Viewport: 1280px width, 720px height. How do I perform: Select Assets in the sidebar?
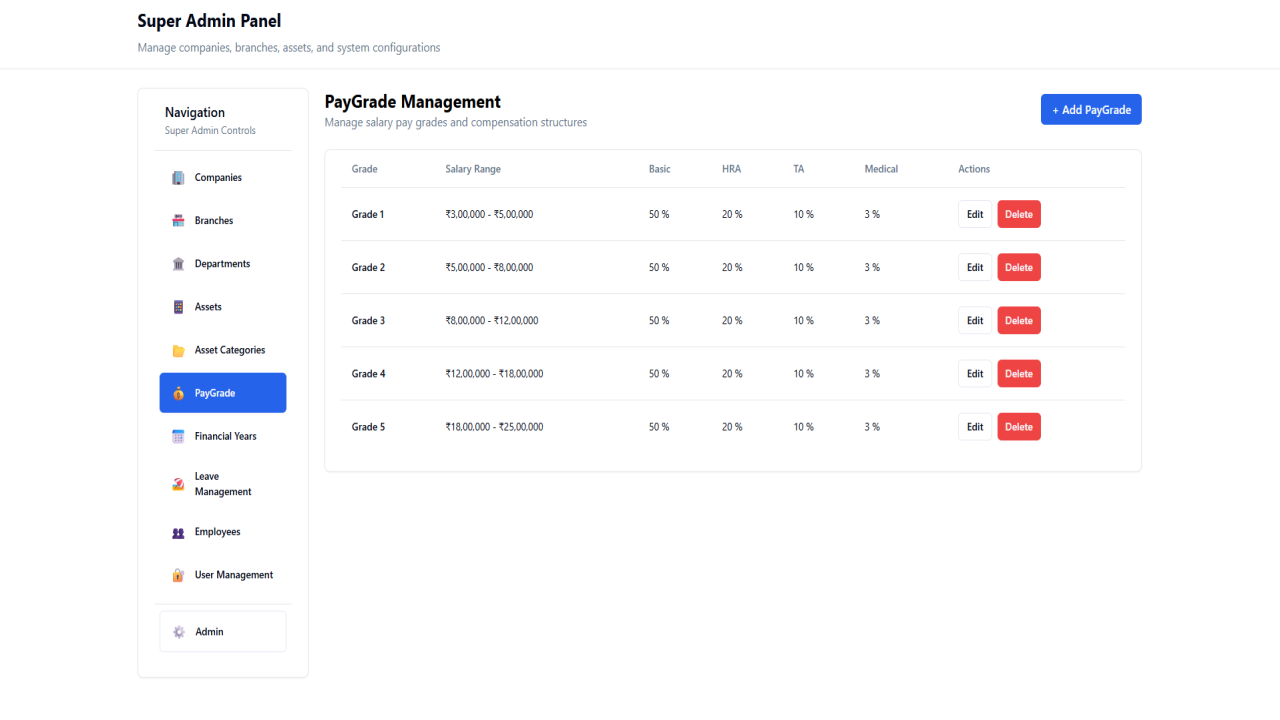pyautogui.click(x=223, y=307)
